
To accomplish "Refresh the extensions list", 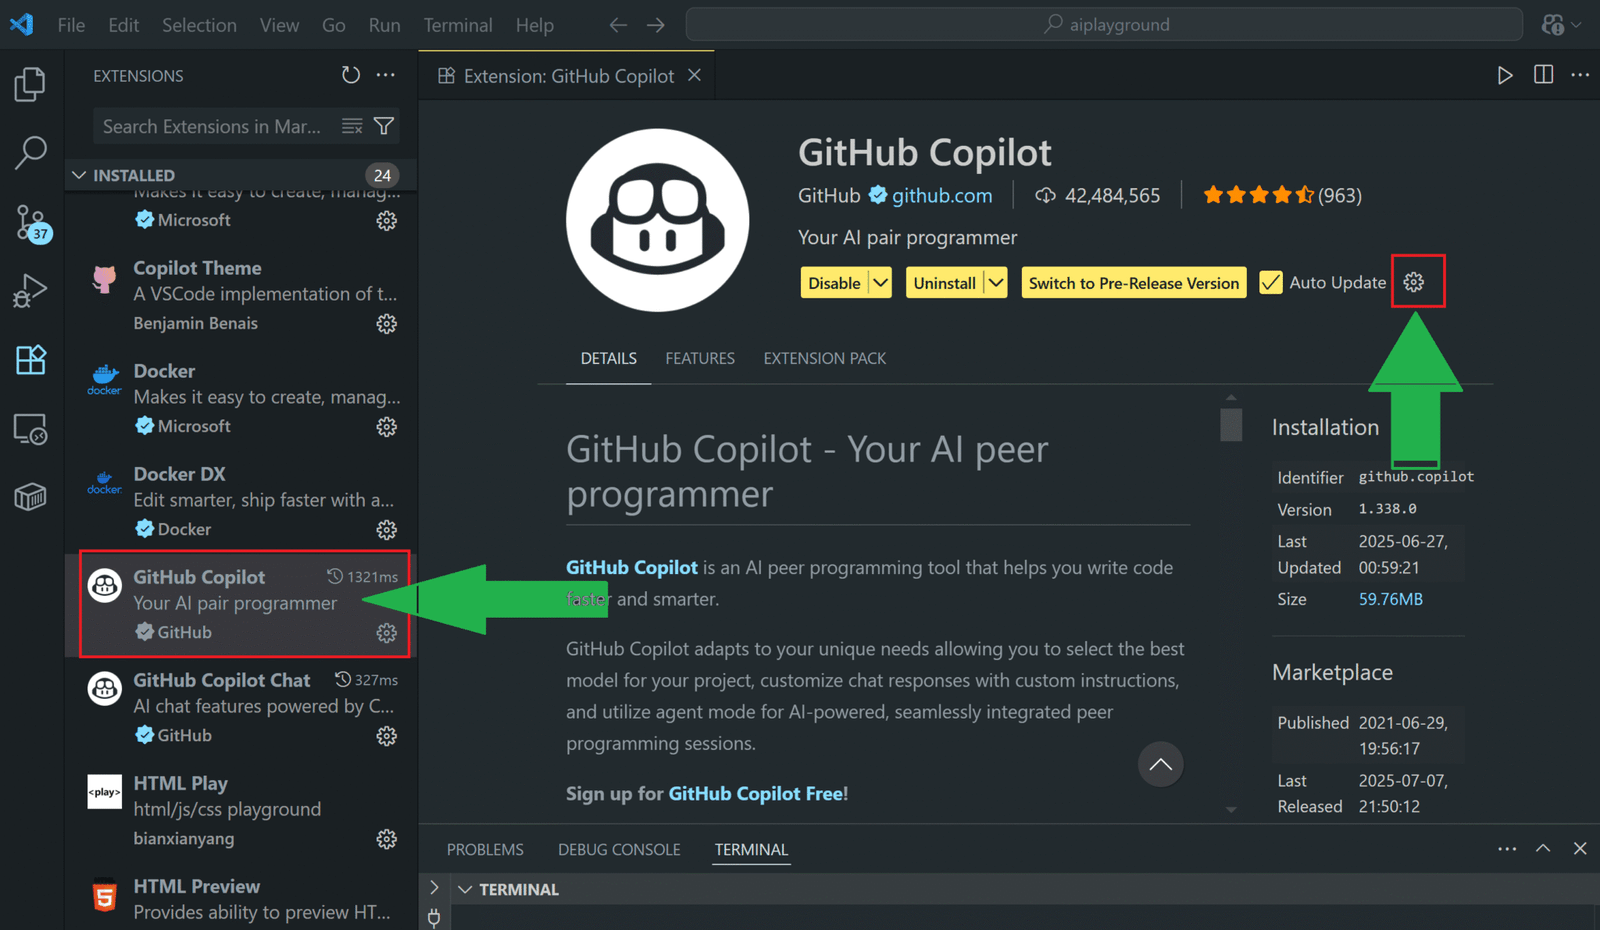I will (350, 75).
